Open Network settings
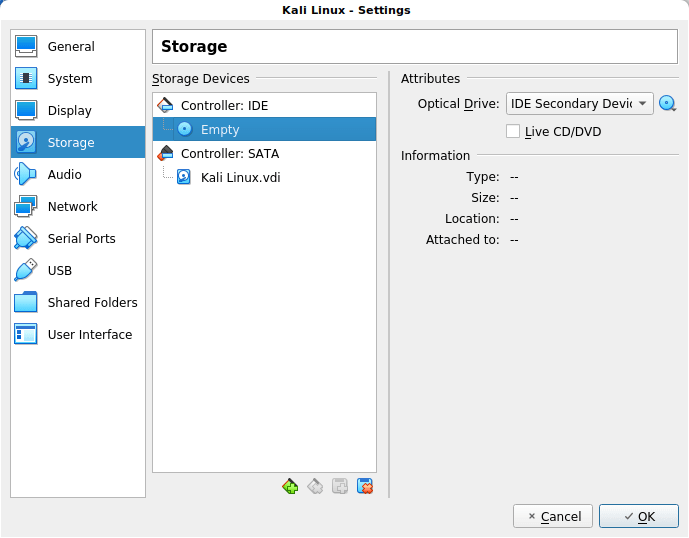 pyautogui.click(x=78, y=206)
